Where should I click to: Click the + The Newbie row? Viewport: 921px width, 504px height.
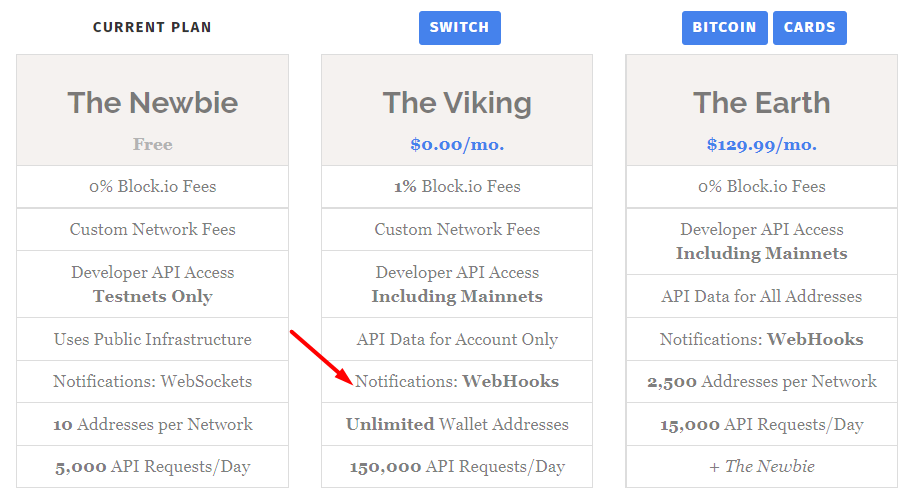pos(762,466)
